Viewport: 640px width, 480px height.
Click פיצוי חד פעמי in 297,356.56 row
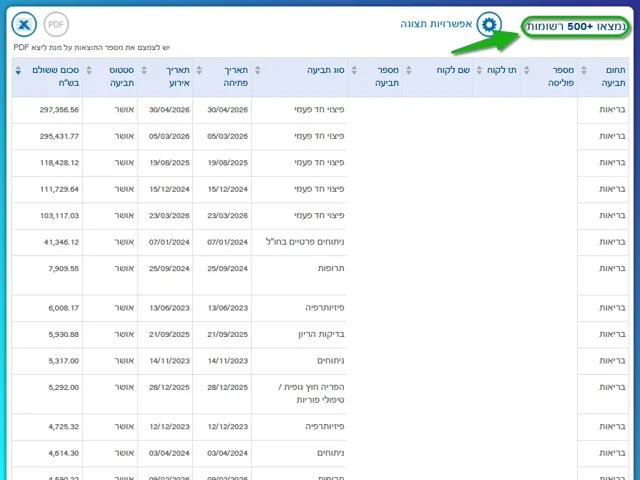[x=319, y=110]
